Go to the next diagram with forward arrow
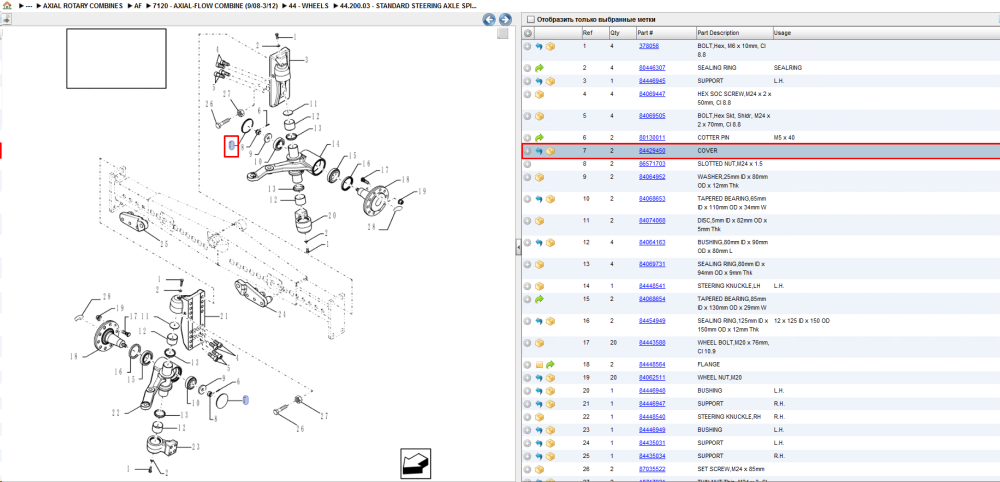The width and height of the screenshot is (1000, 482). pos(504,20)
